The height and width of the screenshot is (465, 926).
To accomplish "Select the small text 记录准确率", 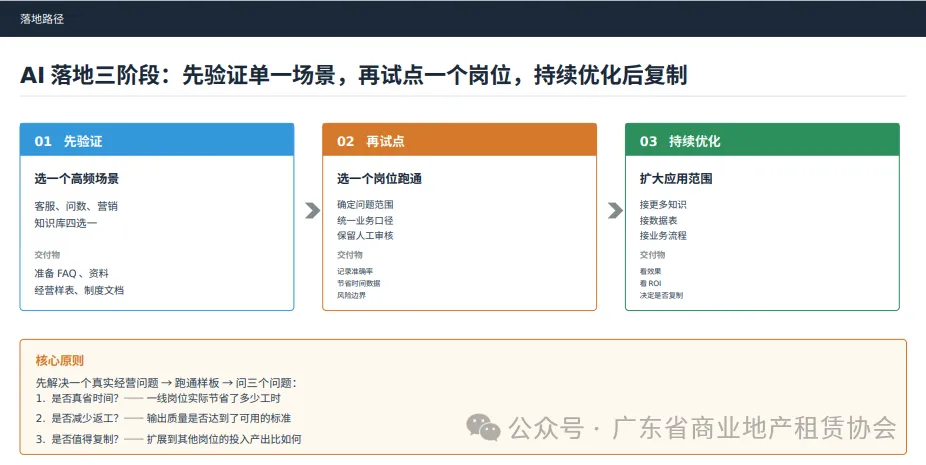I will 355,271.
